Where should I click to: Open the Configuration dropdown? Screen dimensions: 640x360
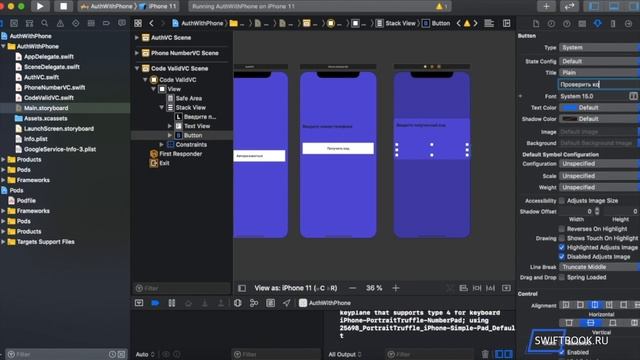[599, 164]
